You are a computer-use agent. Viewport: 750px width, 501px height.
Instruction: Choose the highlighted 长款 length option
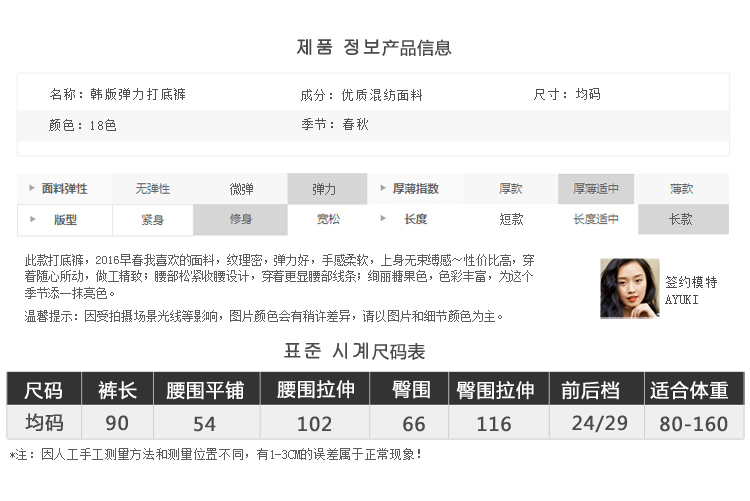click(x=682, y=219)
